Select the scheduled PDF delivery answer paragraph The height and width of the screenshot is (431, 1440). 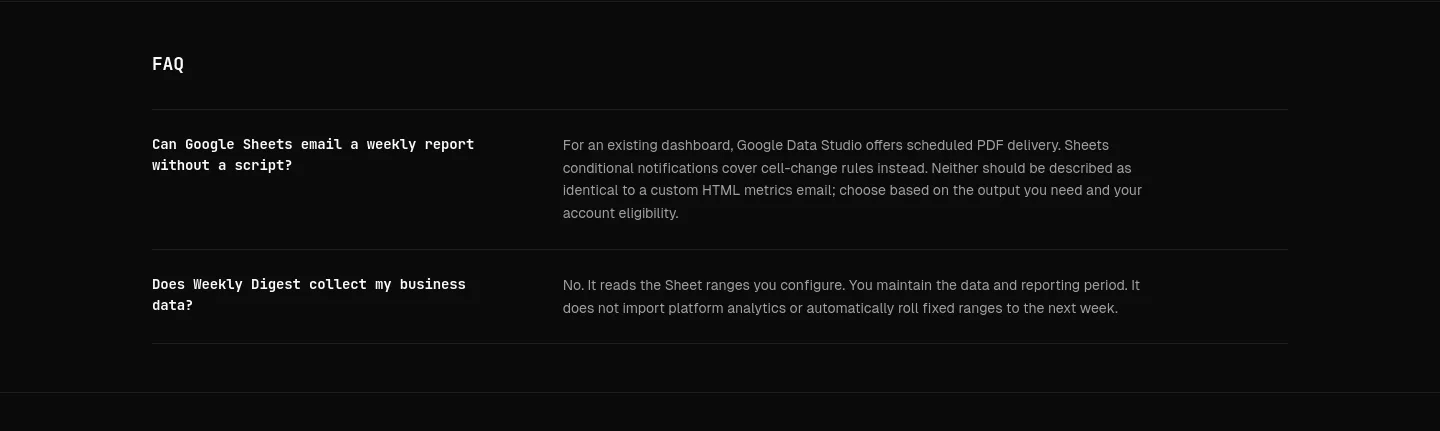852,179
